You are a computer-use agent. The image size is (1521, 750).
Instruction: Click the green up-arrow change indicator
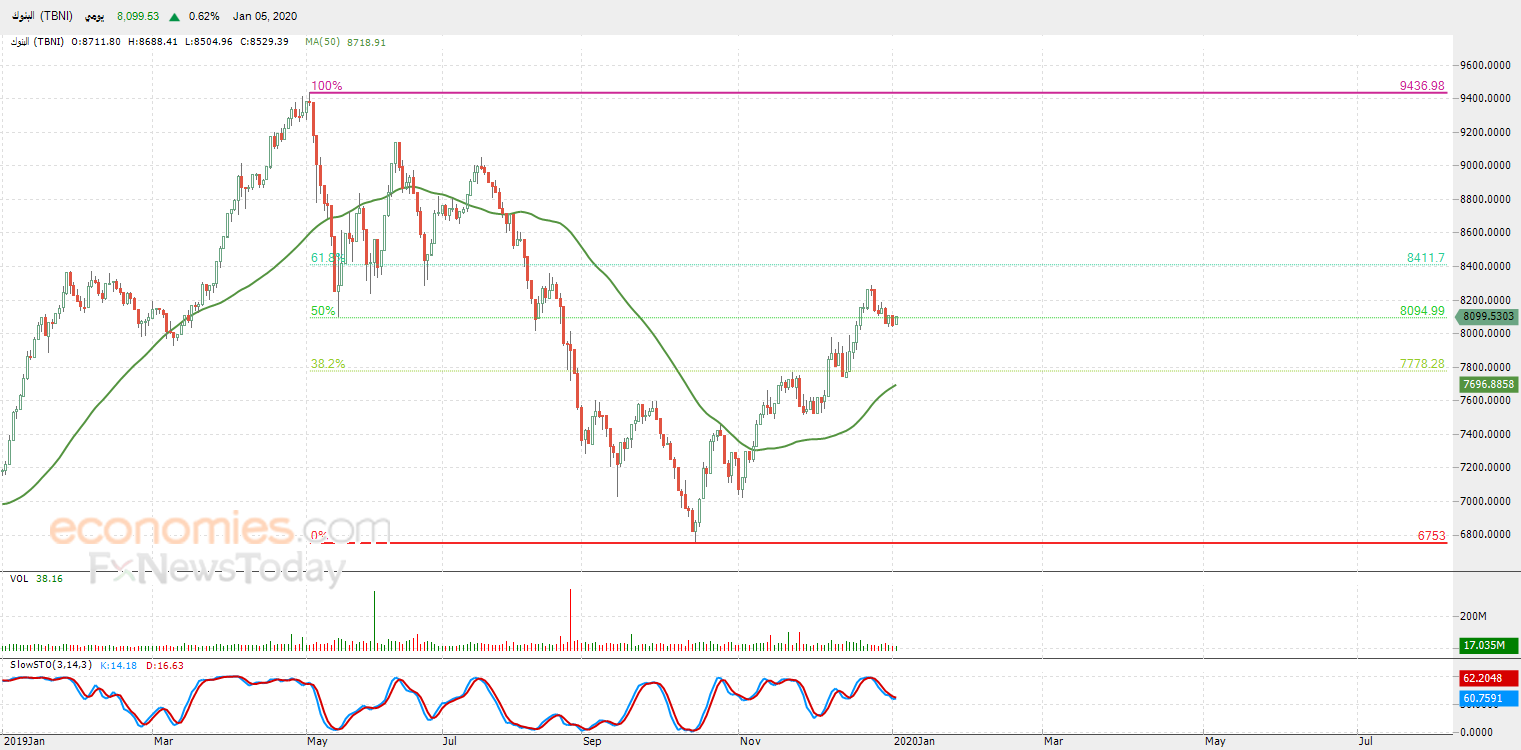click(175, 17)
